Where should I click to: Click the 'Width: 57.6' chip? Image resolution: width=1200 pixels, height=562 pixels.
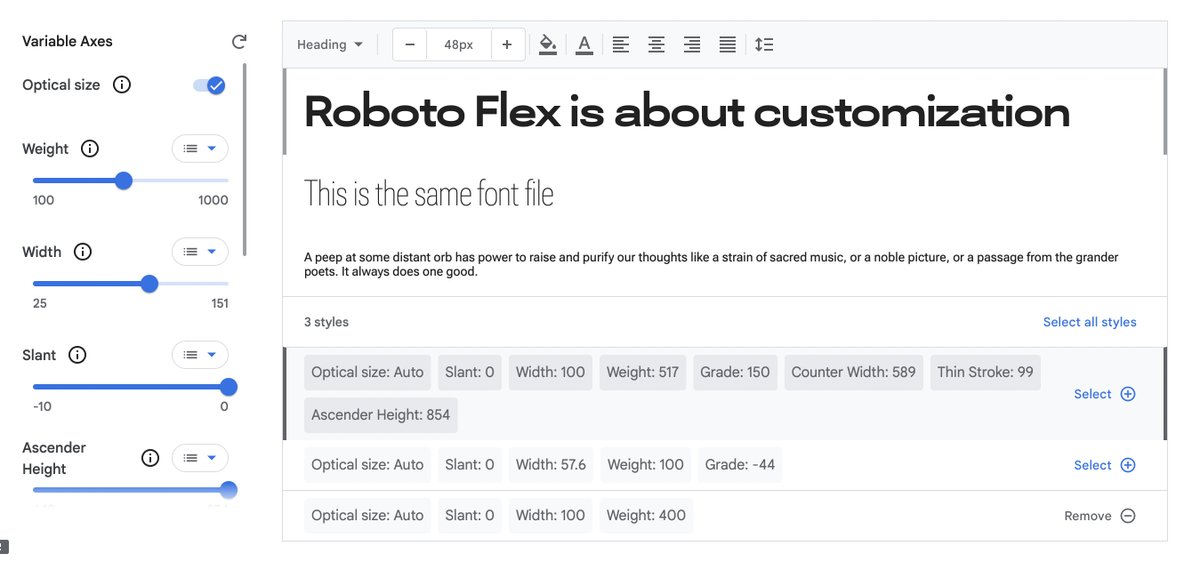pos(551,465)
